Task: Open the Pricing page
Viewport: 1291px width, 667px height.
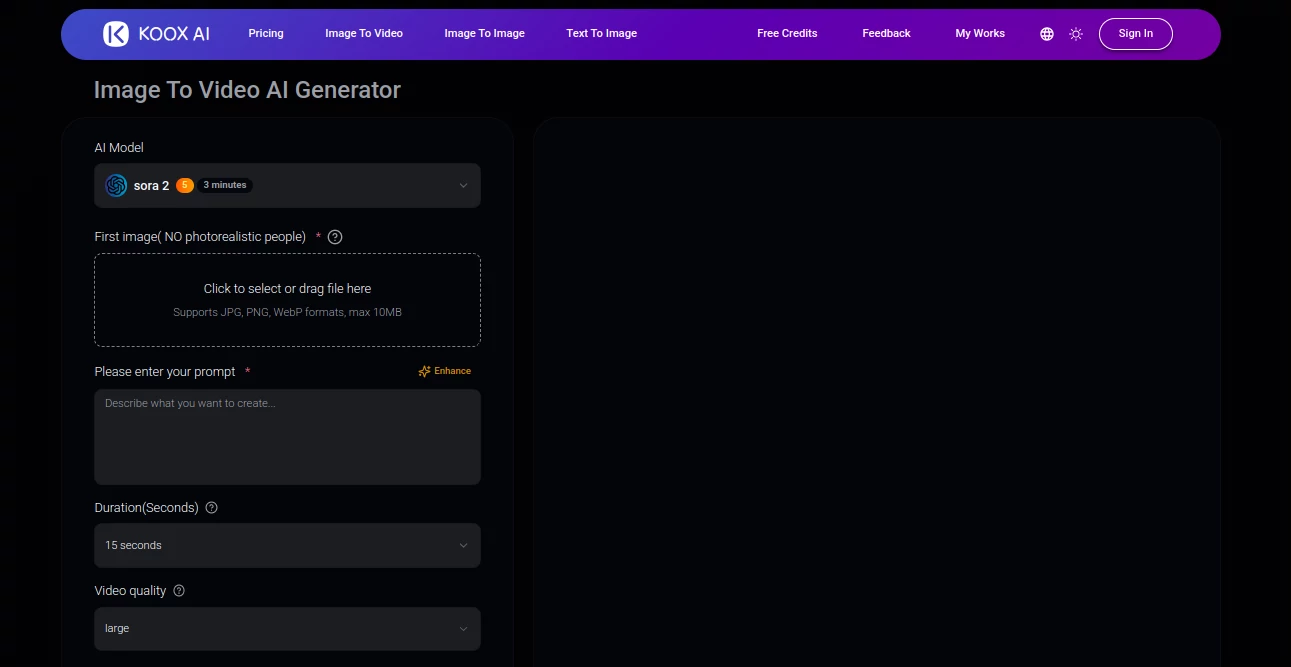Action: coord(265,33)
